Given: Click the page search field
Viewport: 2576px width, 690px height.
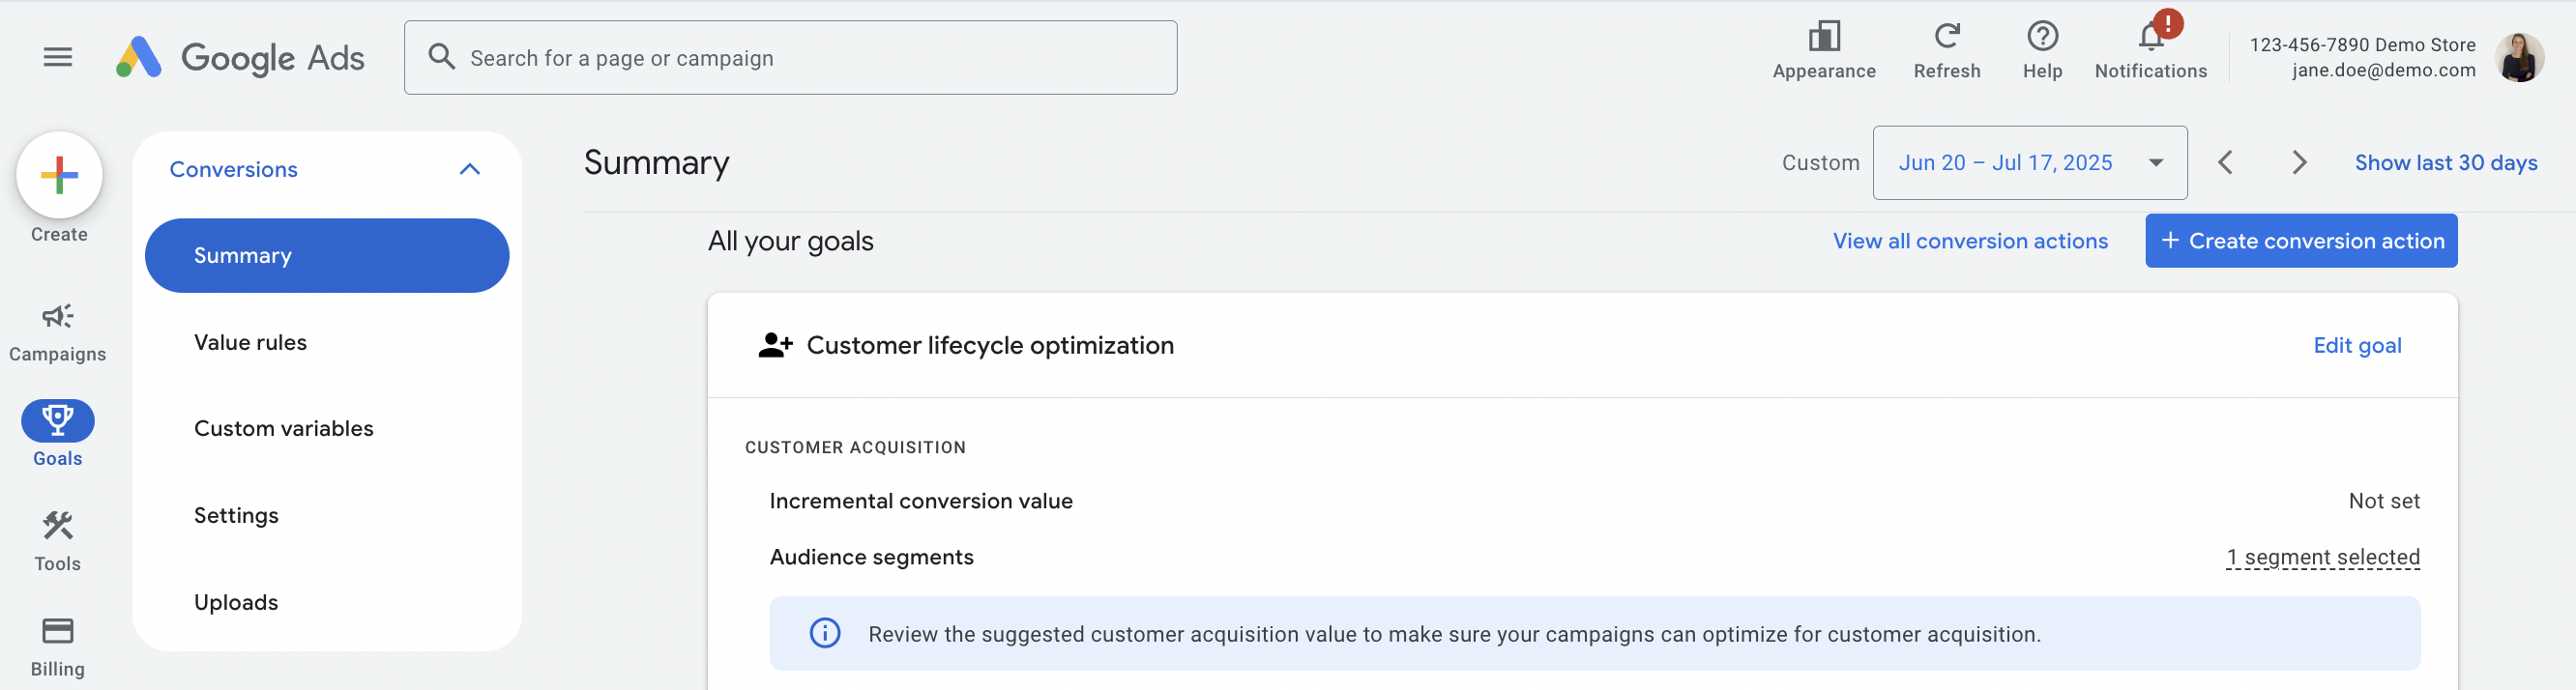Looking at the screenshot, I should pos(790,57).
